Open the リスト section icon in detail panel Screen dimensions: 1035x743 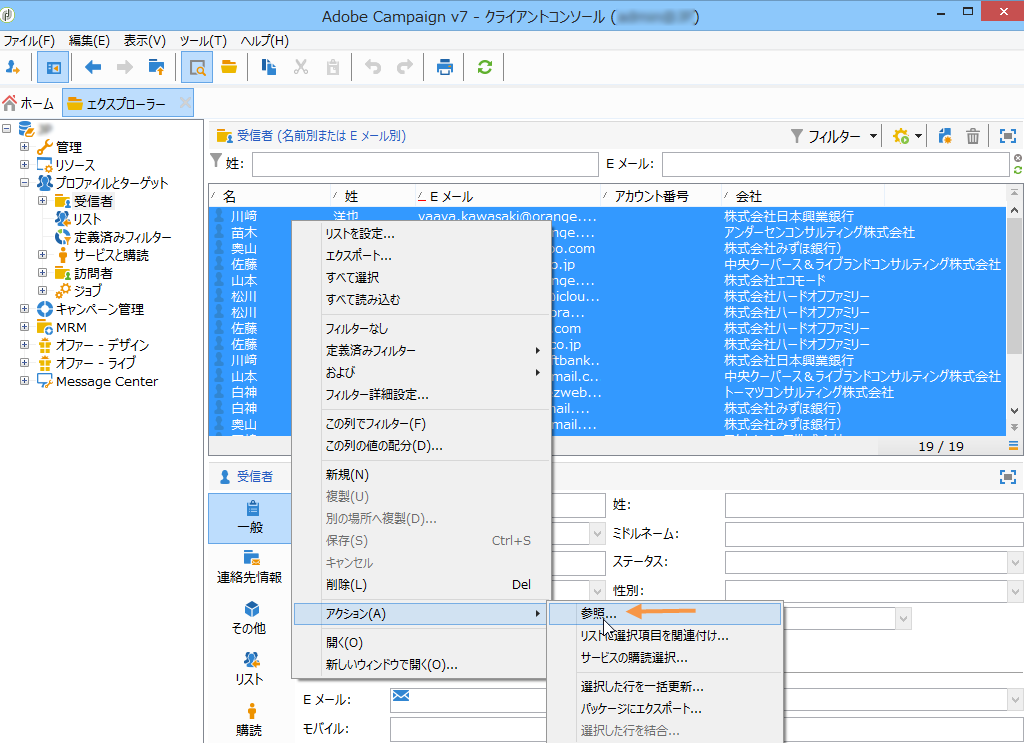(x=250, y=669)
